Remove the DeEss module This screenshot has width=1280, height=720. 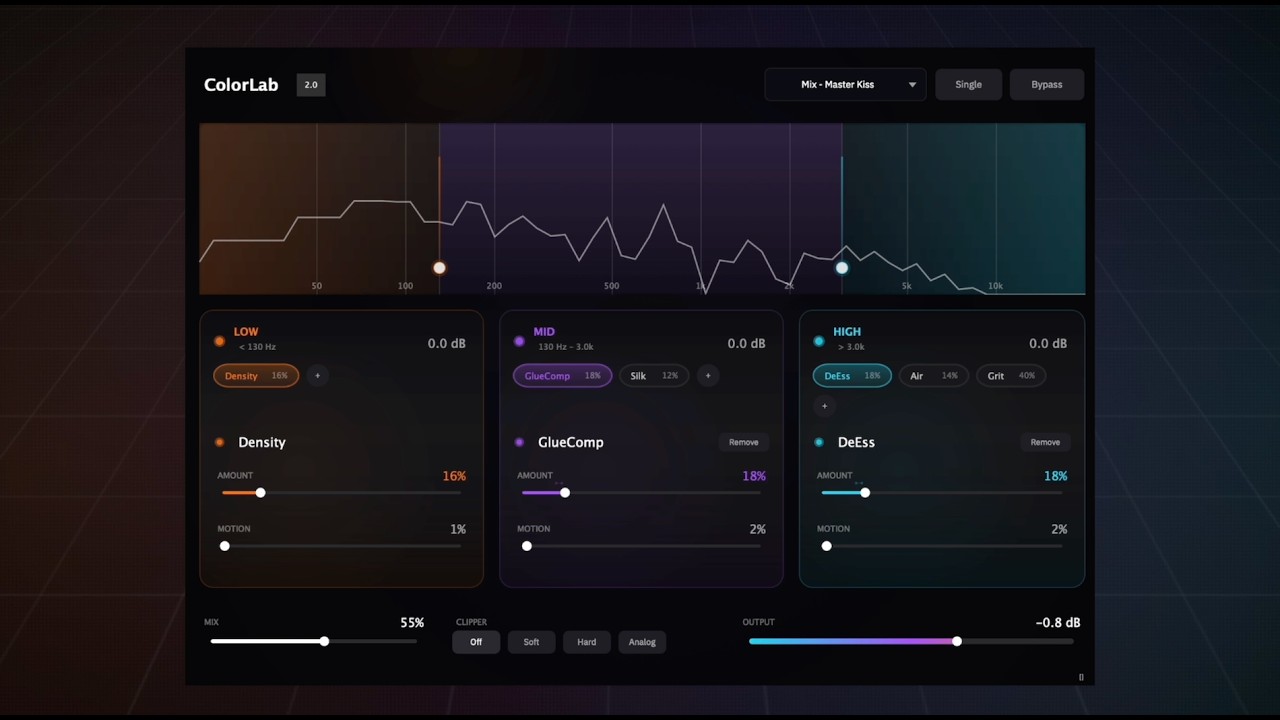click(x=1045, y=442)
